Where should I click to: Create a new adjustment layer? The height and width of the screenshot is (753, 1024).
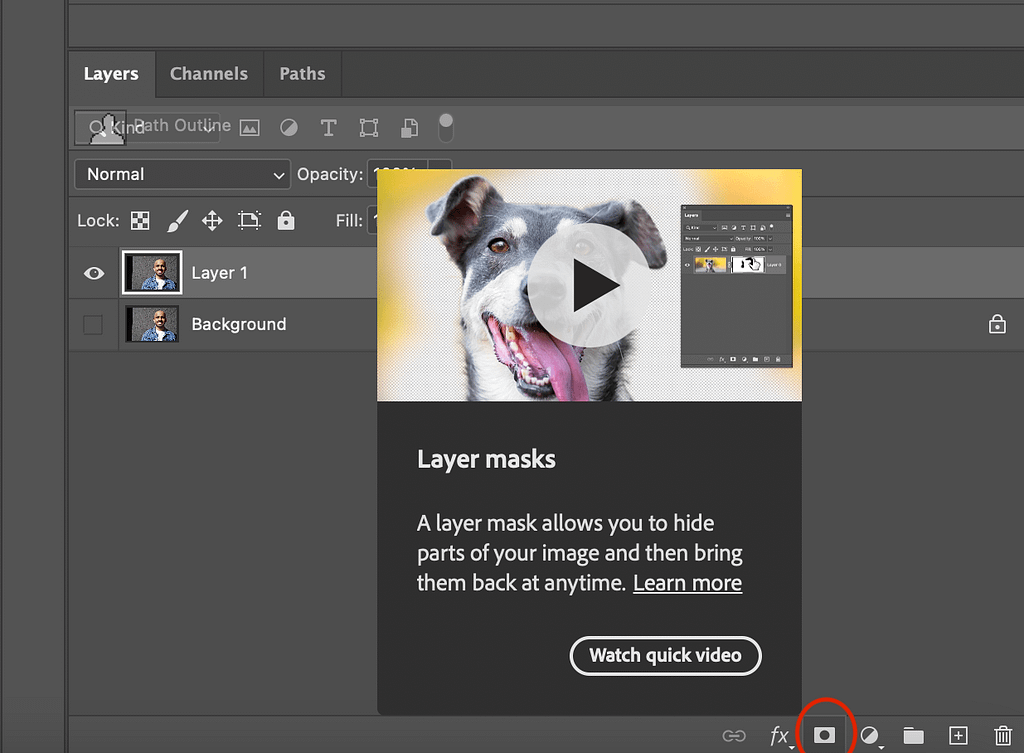point(869,736)
